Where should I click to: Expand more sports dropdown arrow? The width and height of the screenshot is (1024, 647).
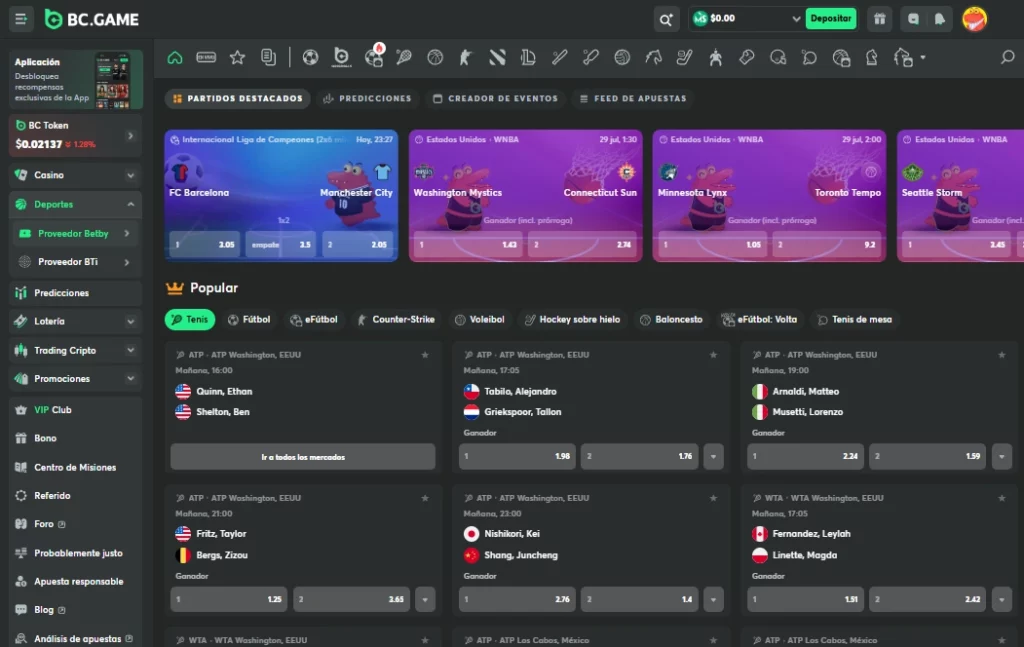click(x=923, y=57)
